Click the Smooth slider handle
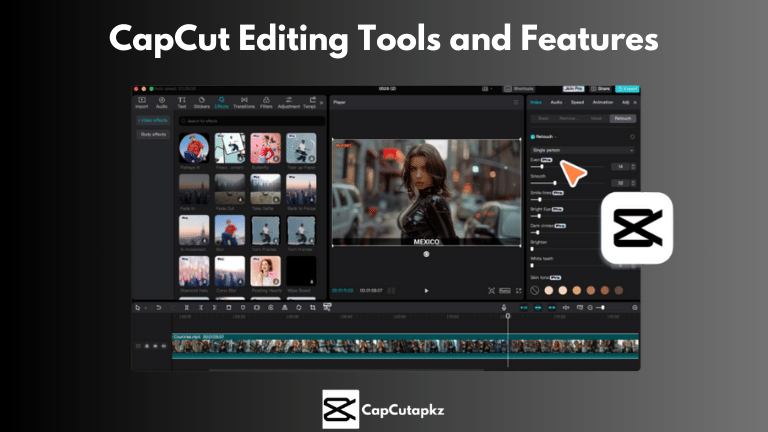768x432 pixels. pyautogui.click(x=554, y=183)
